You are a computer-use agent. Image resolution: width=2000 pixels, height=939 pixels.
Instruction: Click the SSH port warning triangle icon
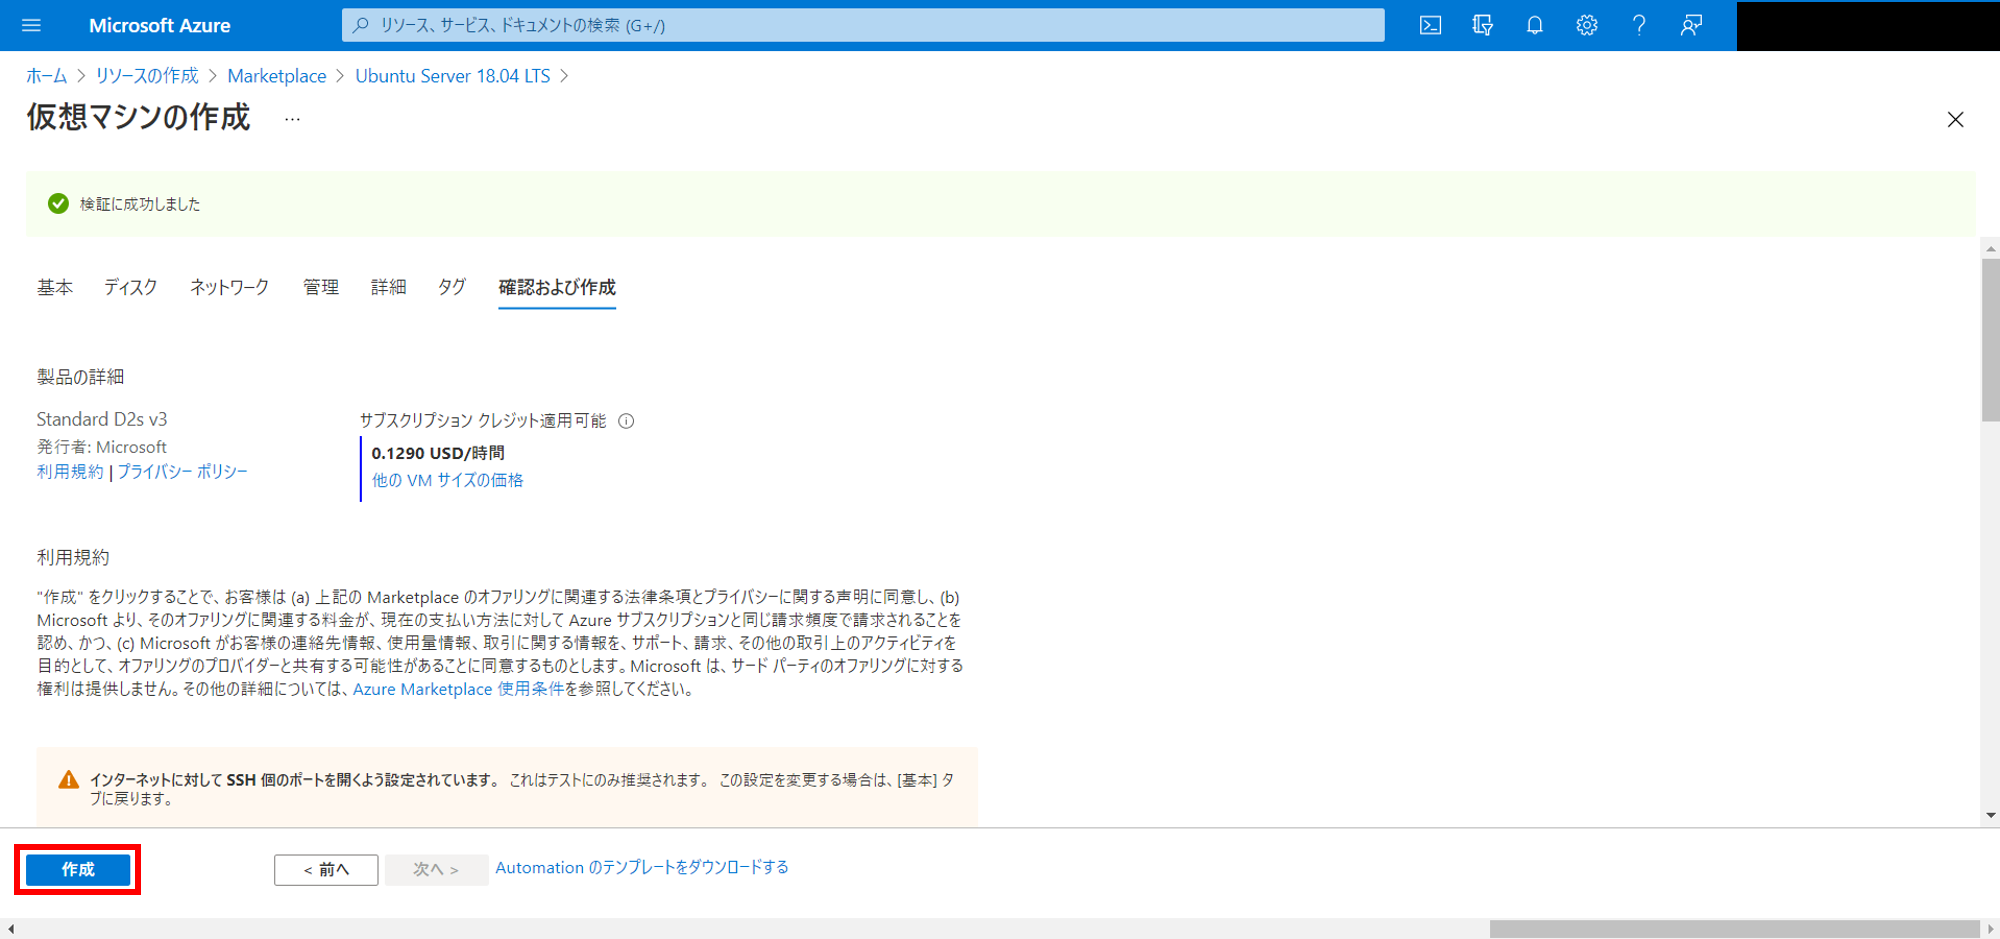(x=68, y=780)
